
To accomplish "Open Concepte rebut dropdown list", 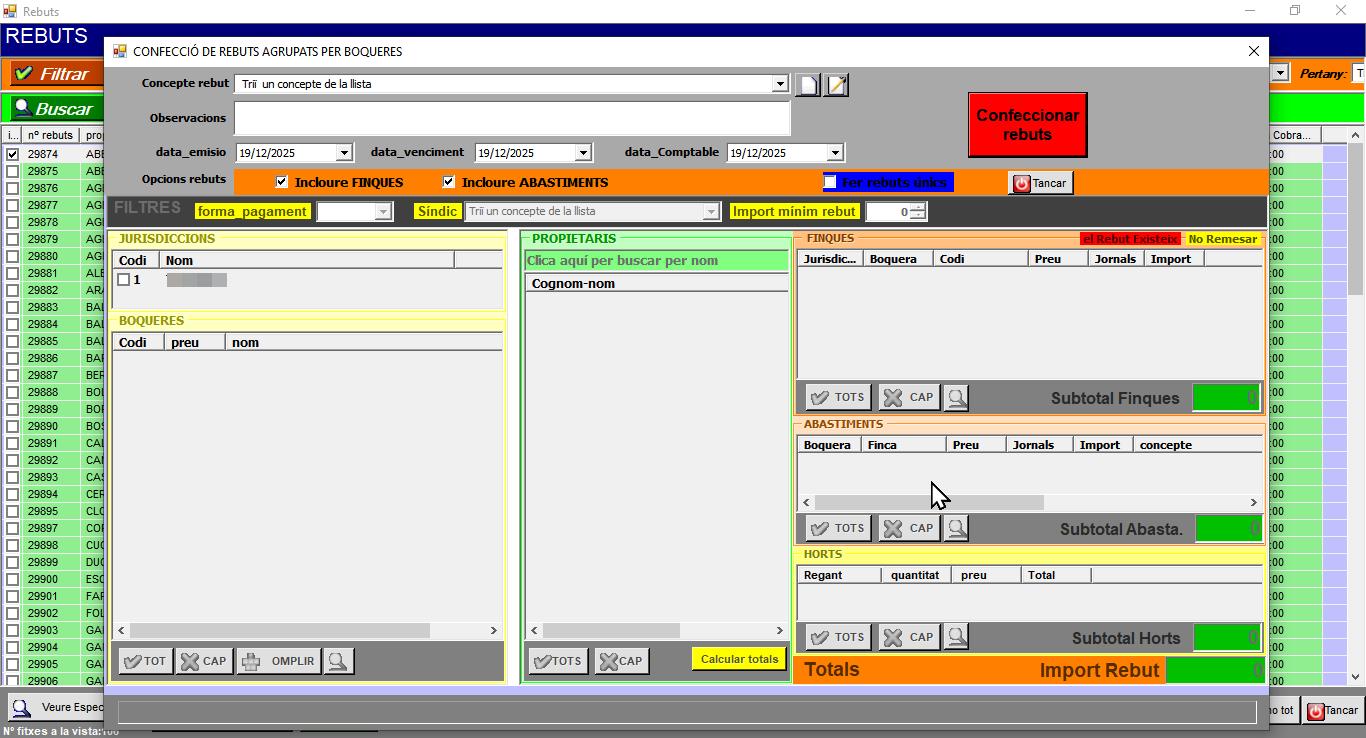I will pyautogui.click(x=780, y=84).
